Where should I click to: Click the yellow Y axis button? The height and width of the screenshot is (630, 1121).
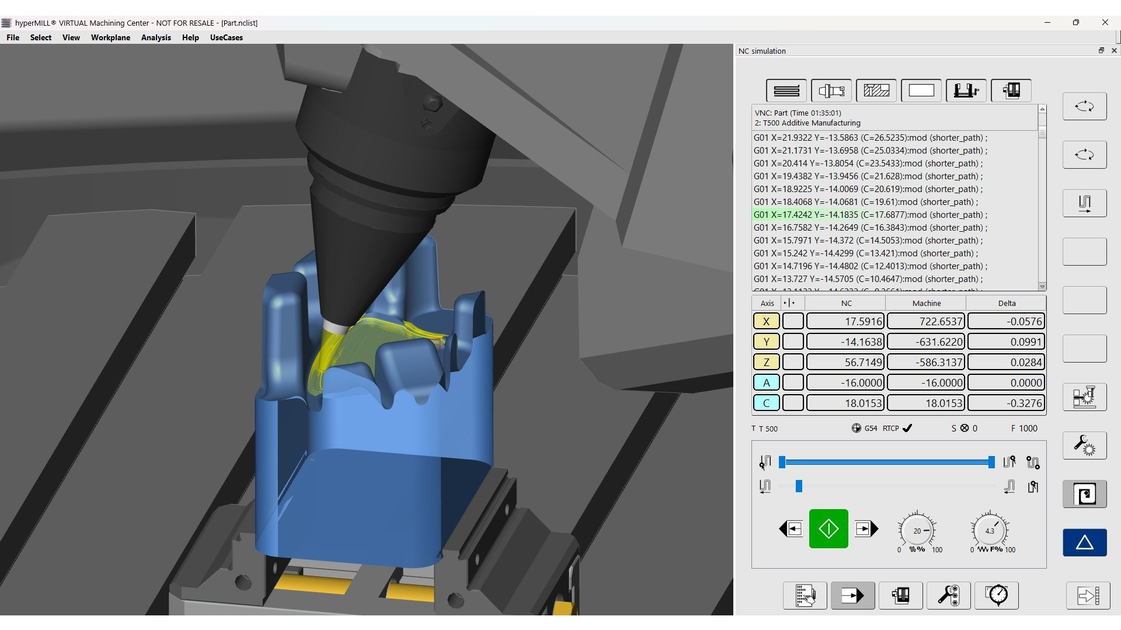point(766,342)
